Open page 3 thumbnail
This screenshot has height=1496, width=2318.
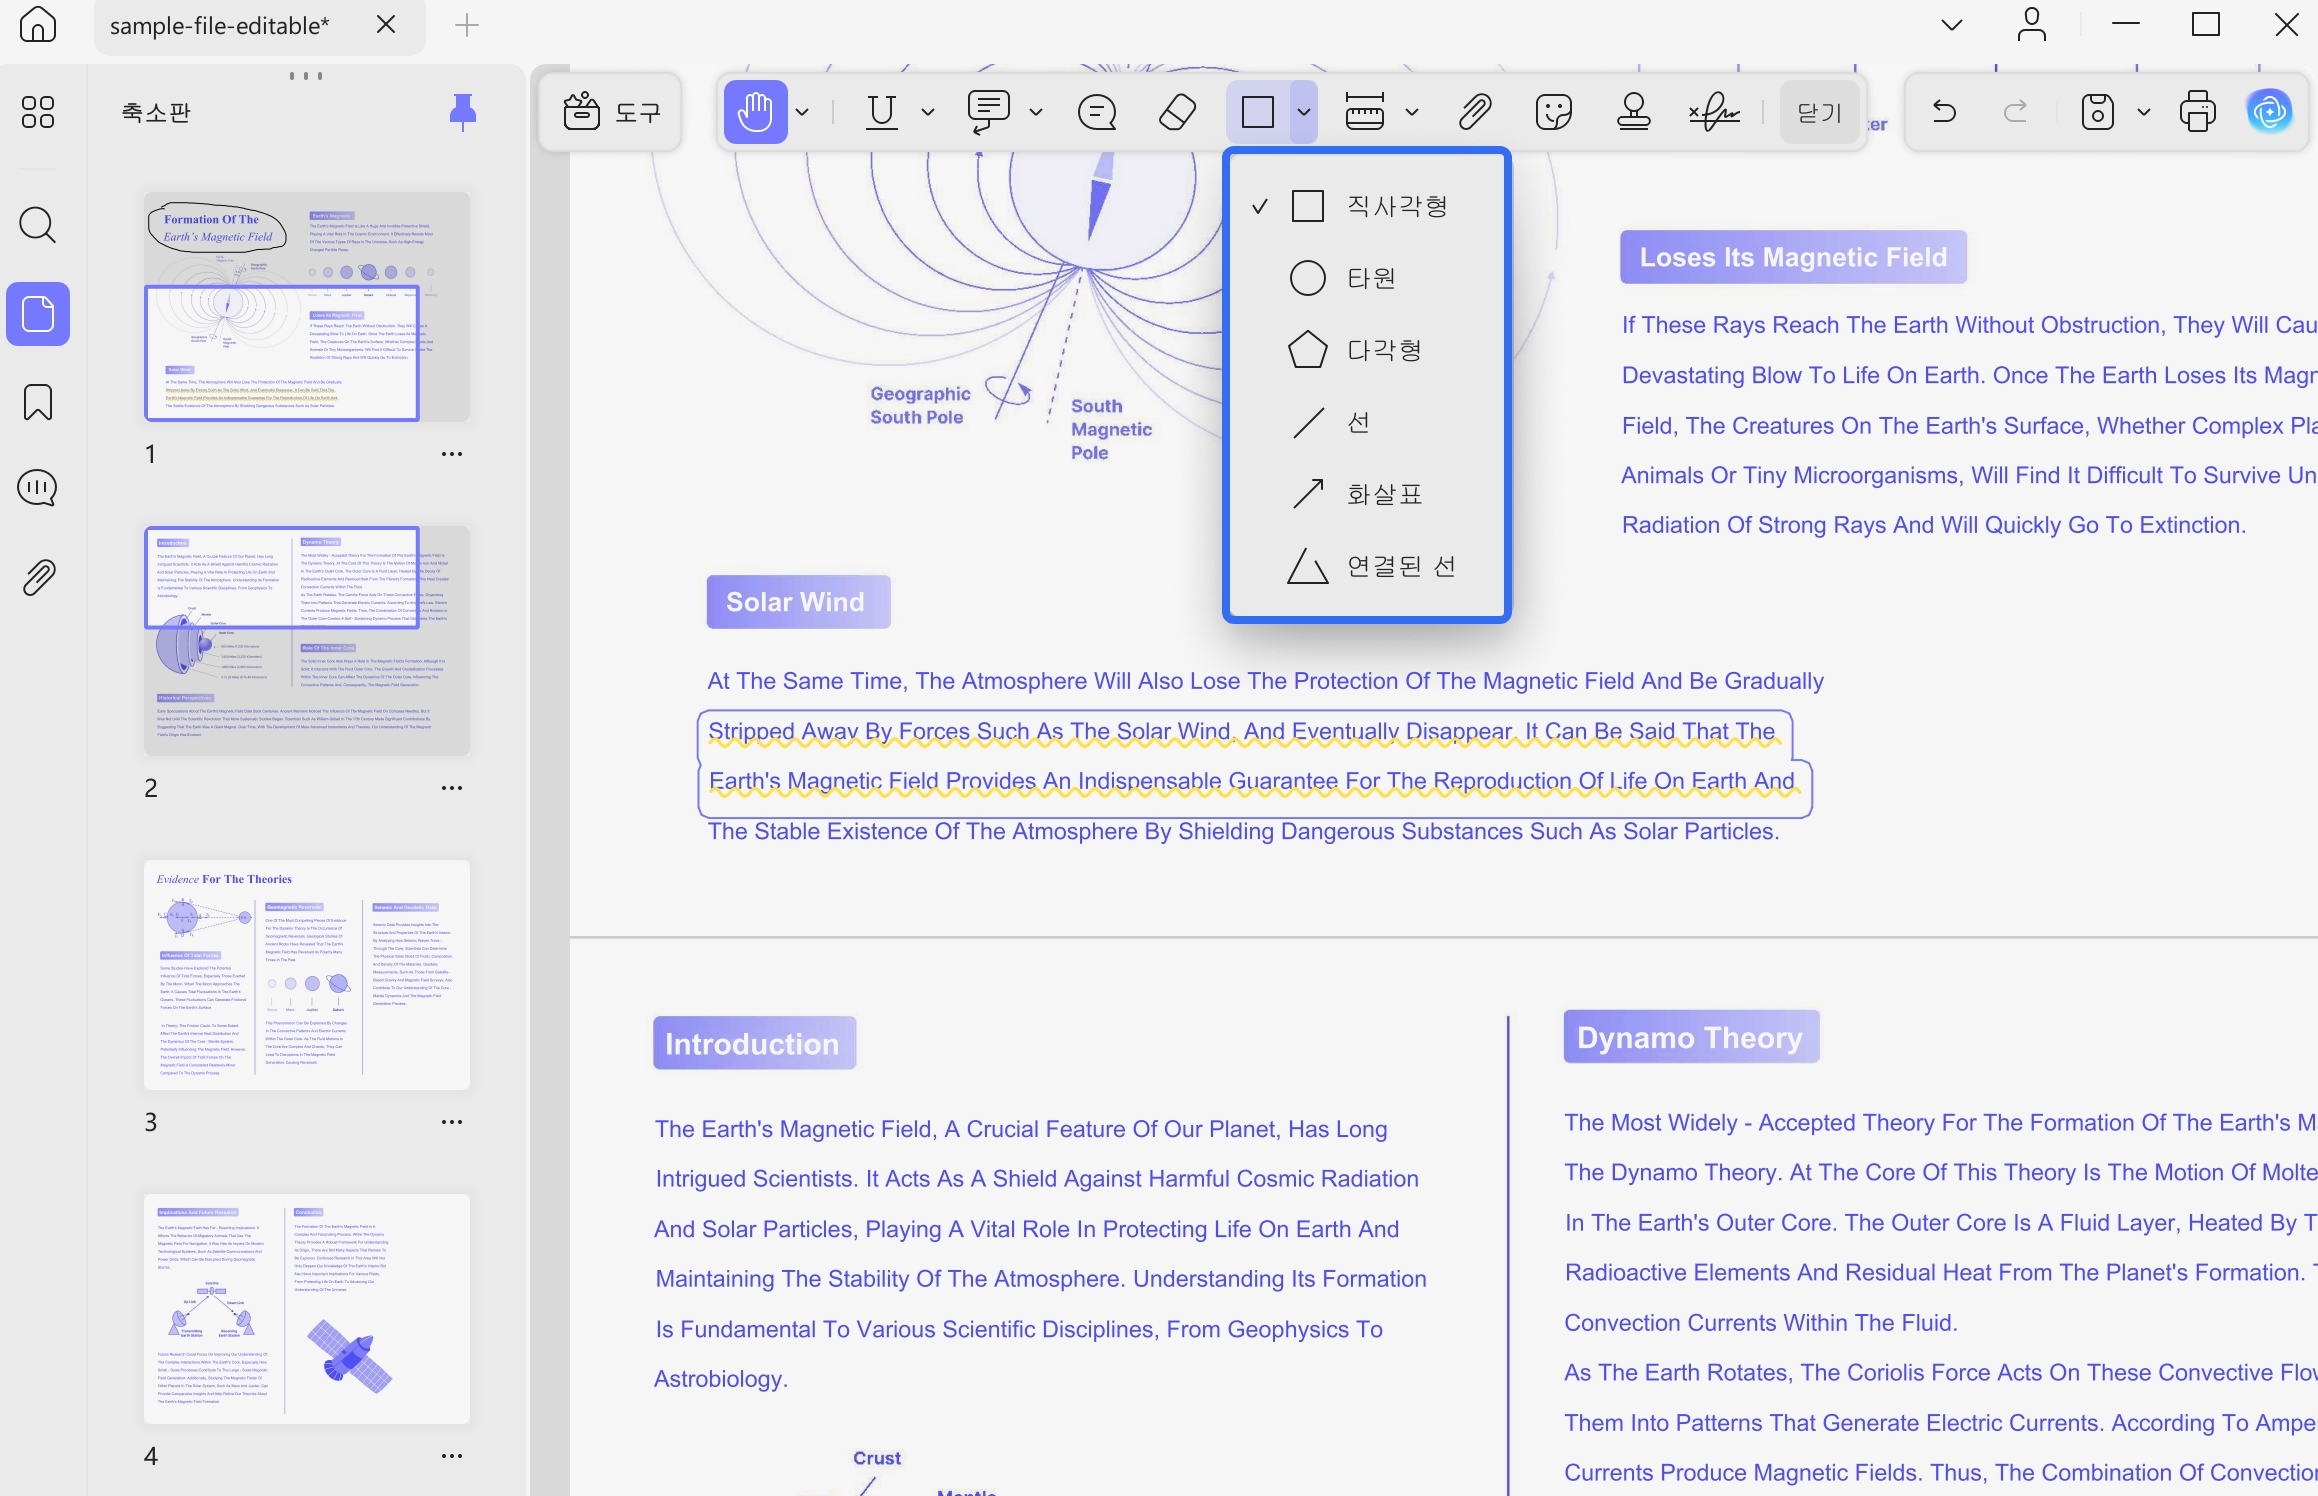tap(307, 974)
